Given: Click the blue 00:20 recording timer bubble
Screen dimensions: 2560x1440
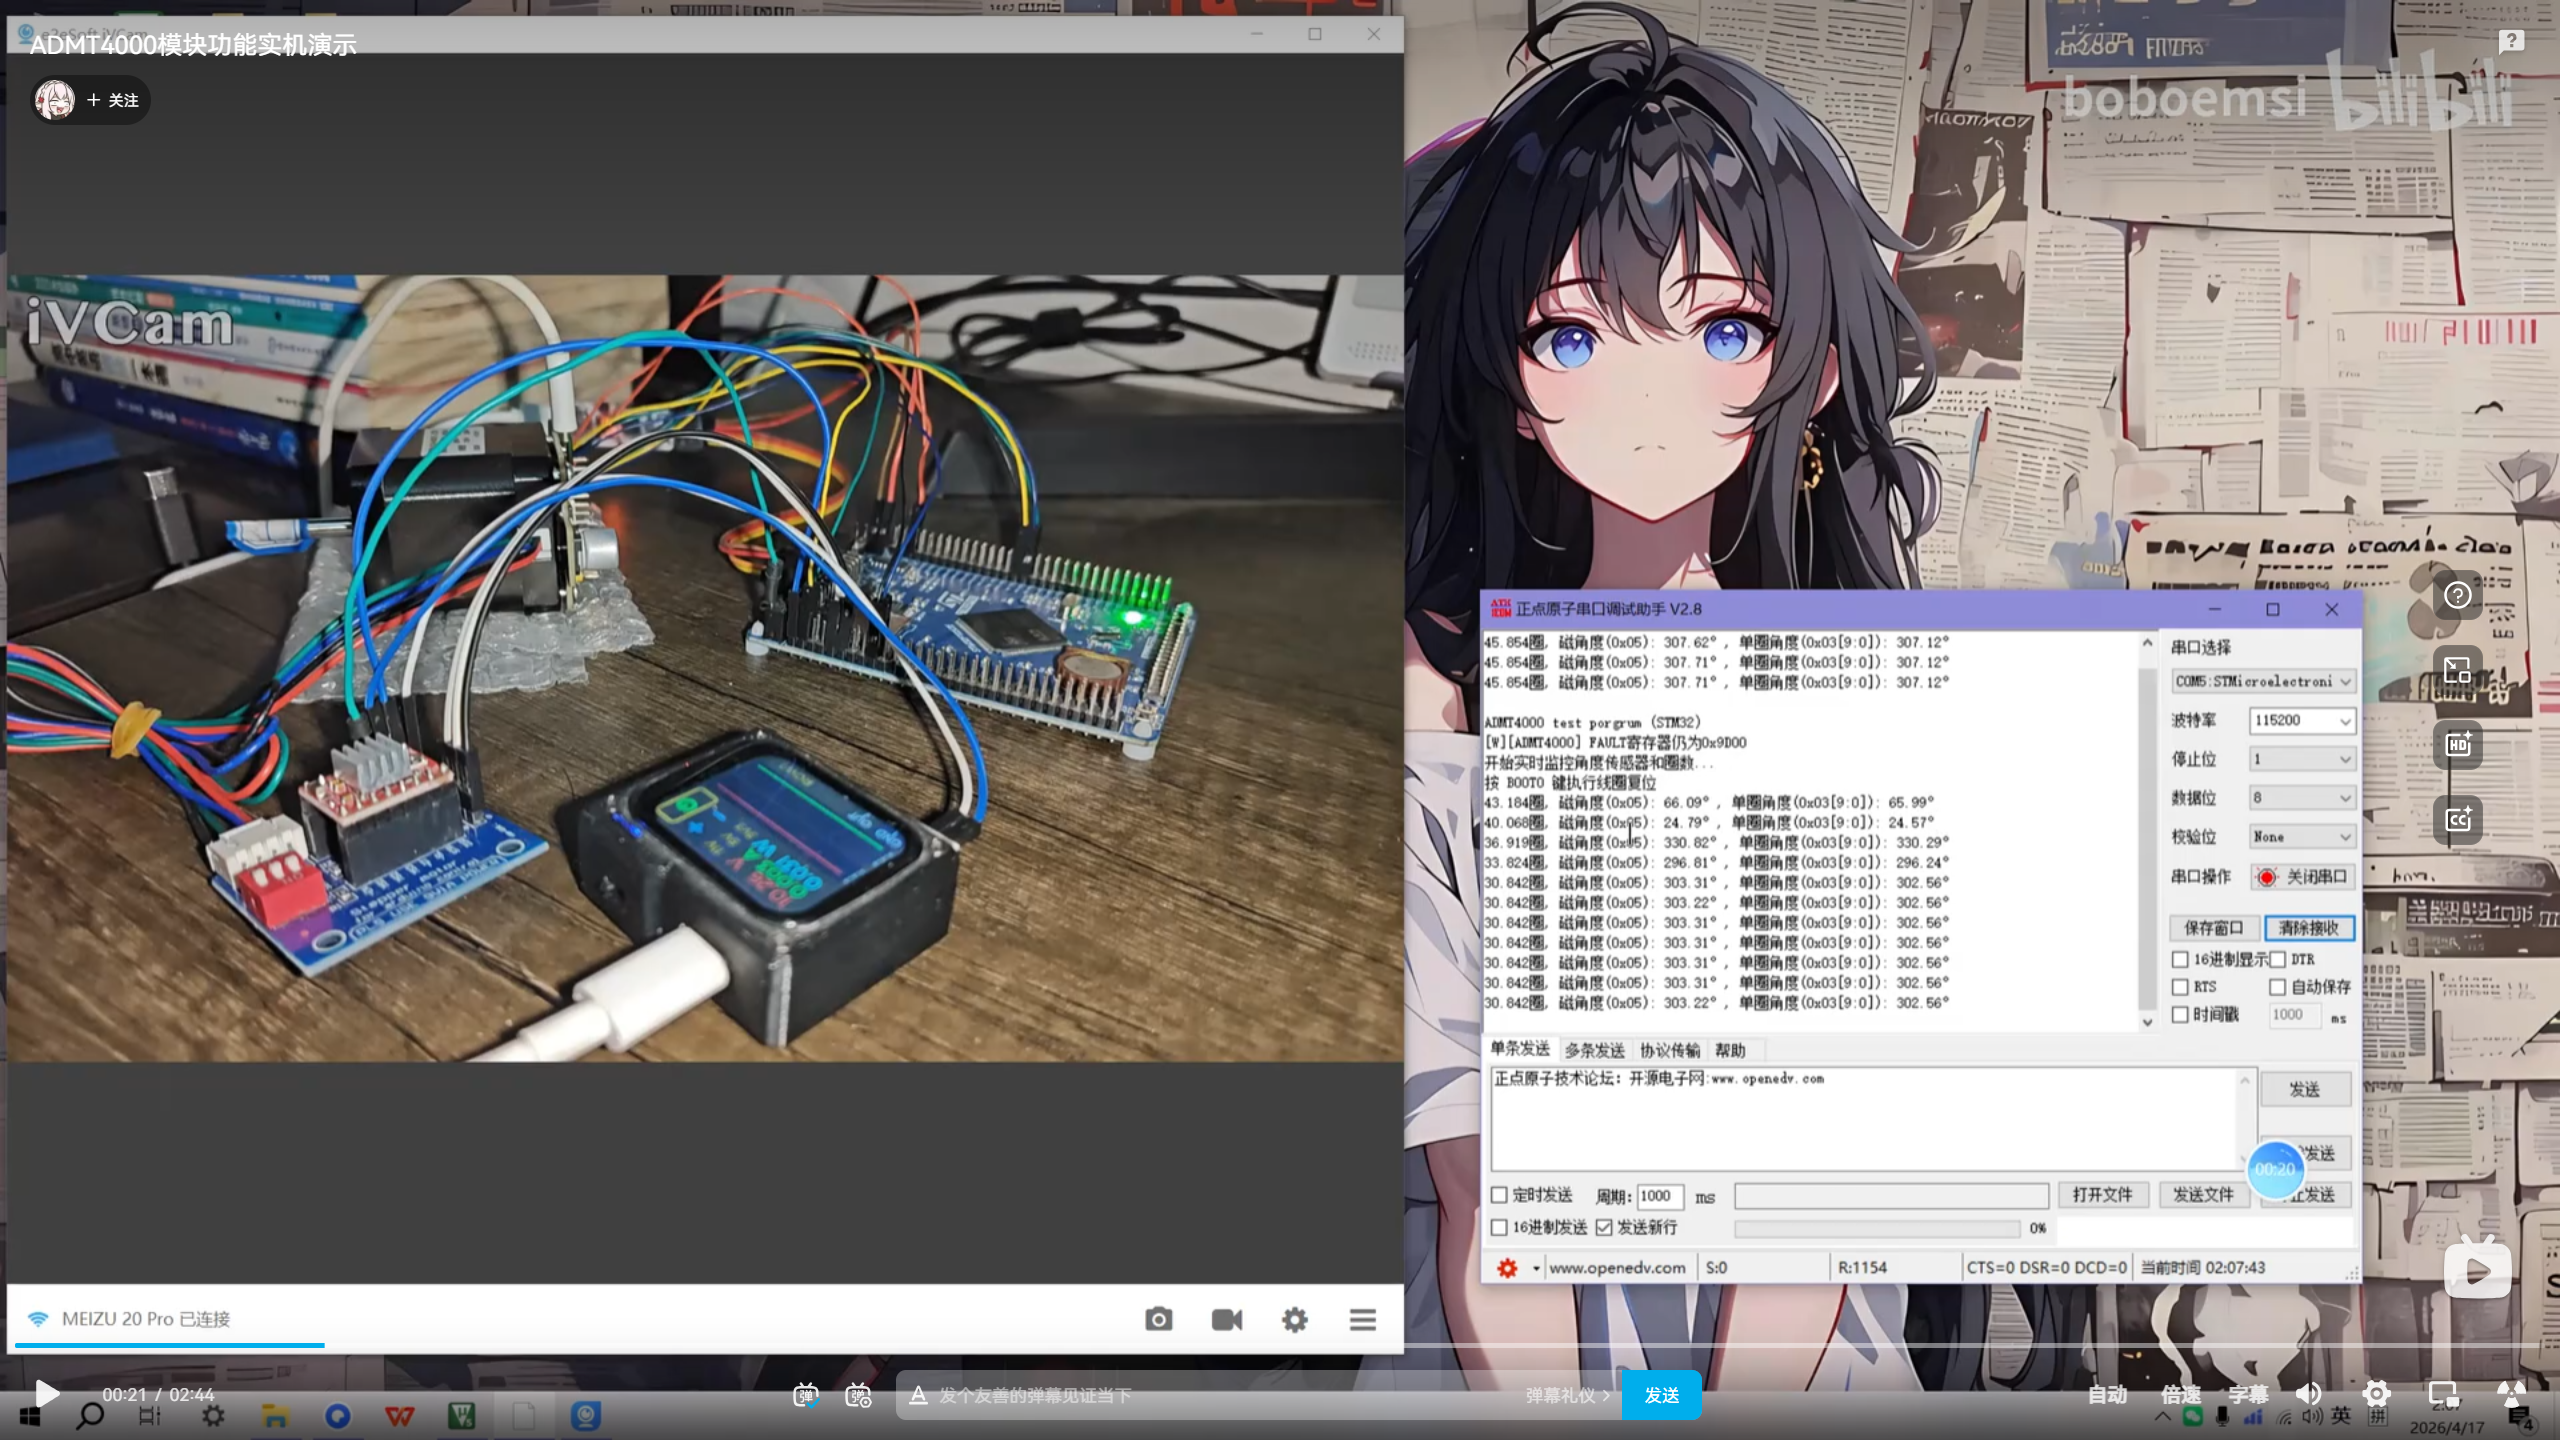Looking at the screenshot, I should [2275, 1170].
